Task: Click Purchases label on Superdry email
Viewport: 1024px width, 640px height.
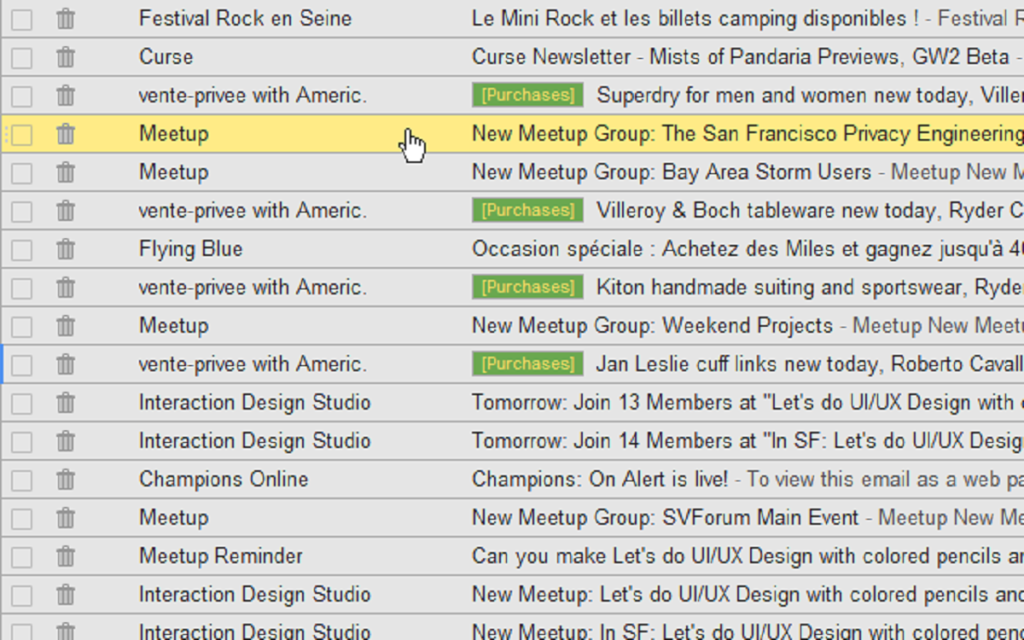Action: (527, 95)
